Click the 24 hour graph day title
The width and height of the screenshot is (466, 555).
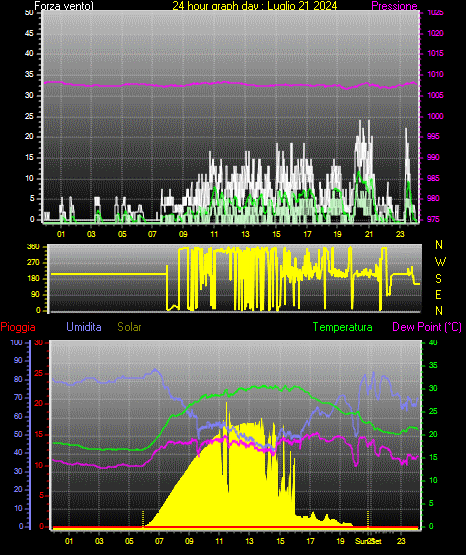[254, 6]
